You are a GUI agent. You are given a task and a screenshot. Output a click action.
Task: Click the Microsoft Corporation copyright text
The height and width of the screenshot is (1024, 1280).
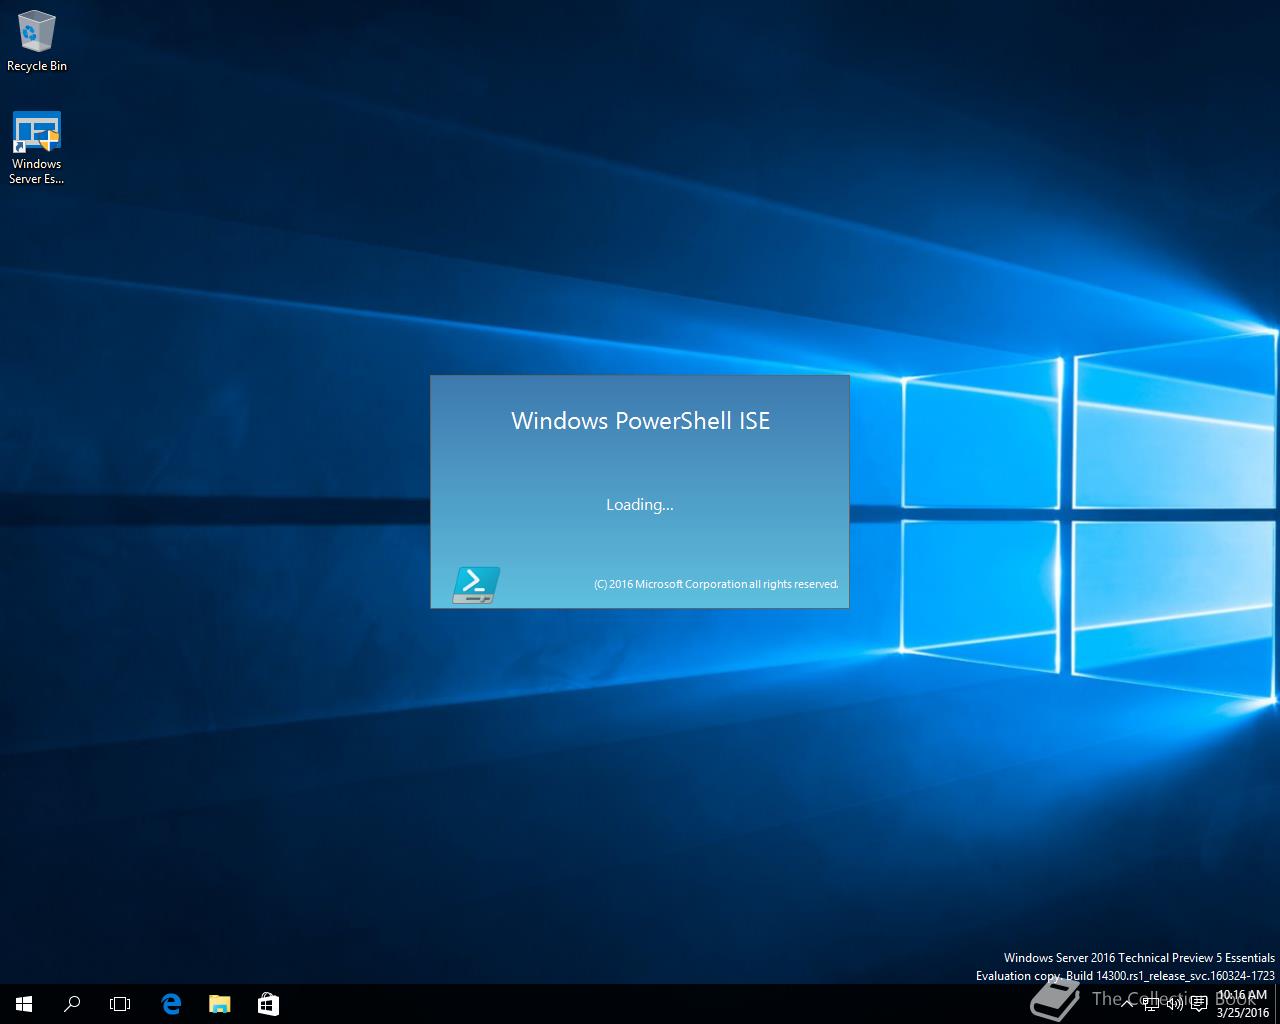[716, 584]
